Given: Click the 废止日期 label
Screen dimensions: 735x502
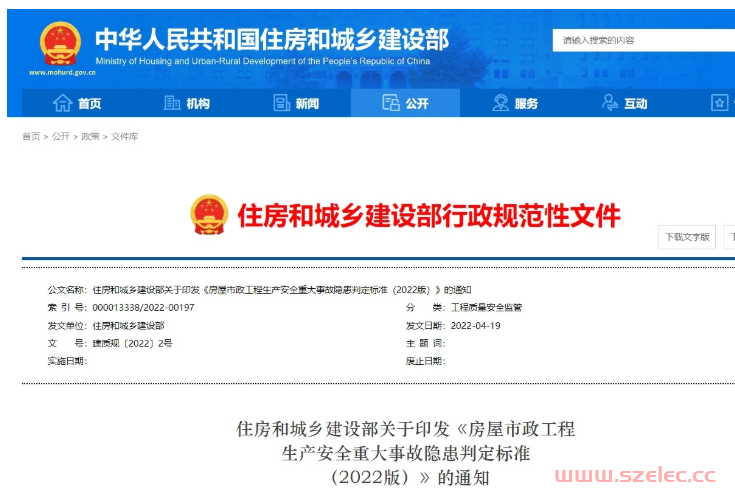Looking at the screenshot, I should click(x=425, y=361).
